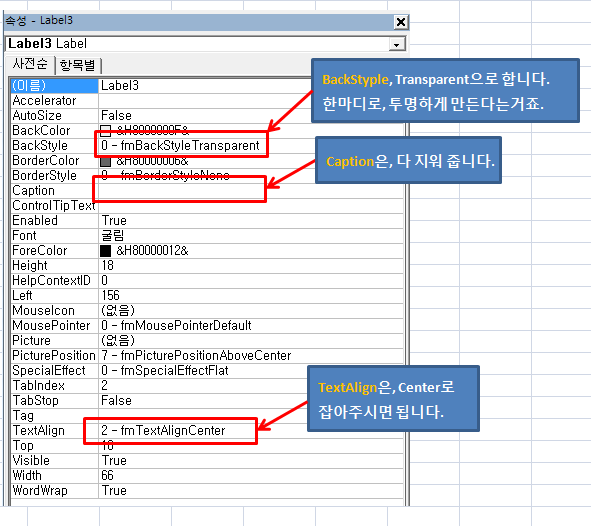Click the ForeColor black swatch
Image resolution: width=591 pixels, height=526 pixels.
[106, 251]
